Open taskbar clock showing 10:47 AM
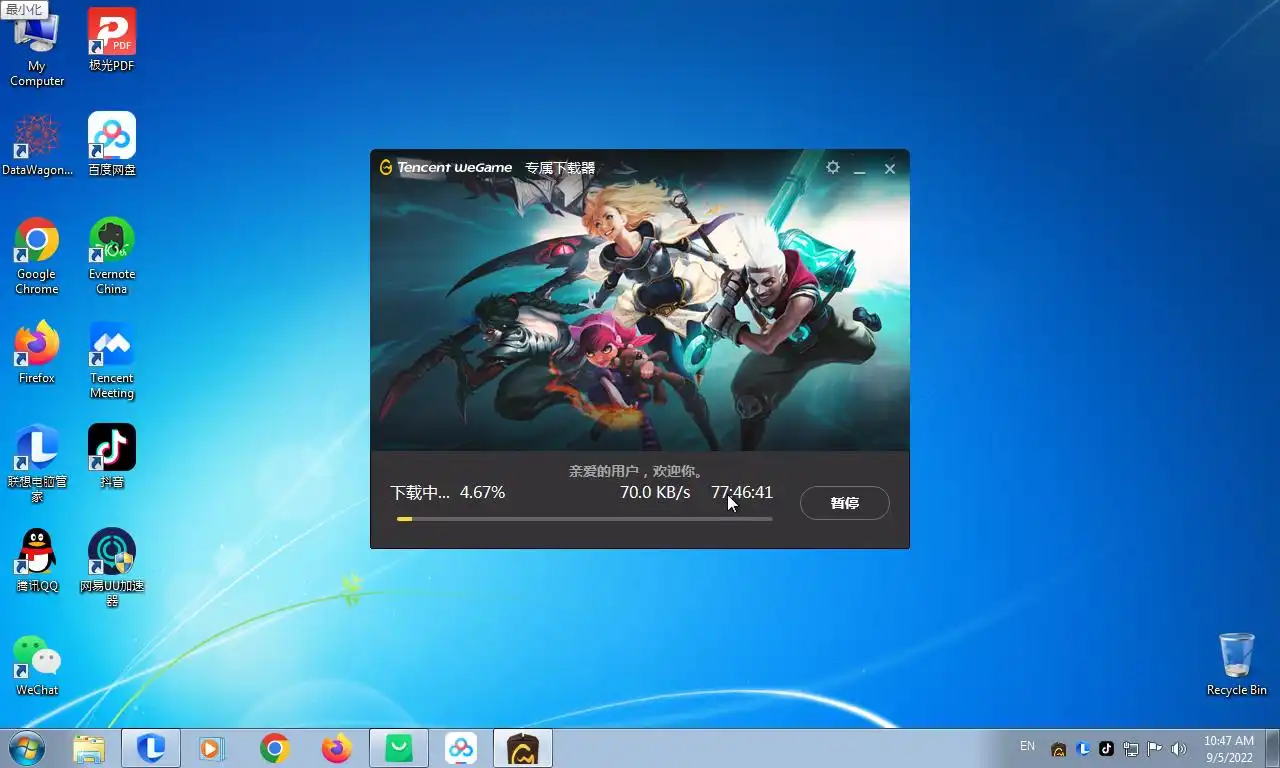 coord(1228,749)
